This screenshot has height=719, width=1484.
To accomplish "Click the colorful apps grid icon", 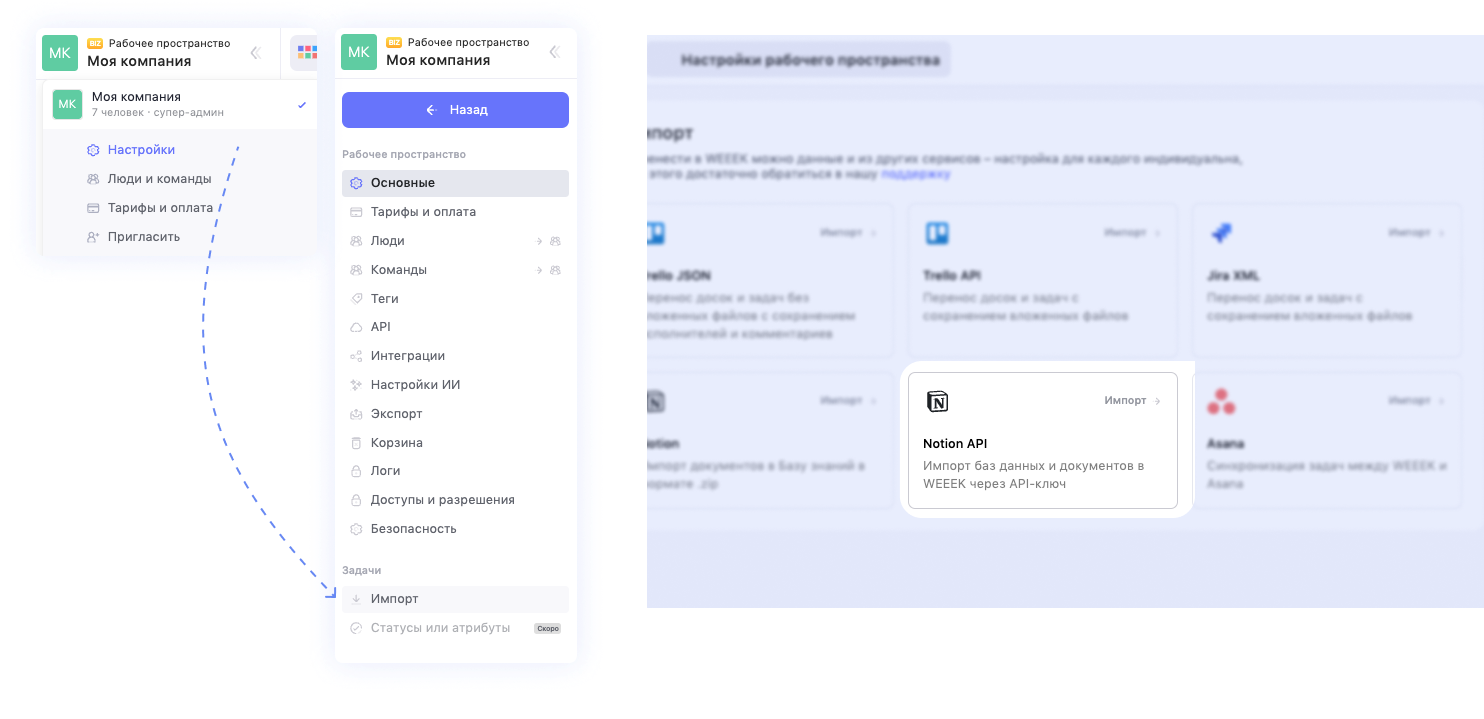I will pyautogui.click(x=307, y=52).
